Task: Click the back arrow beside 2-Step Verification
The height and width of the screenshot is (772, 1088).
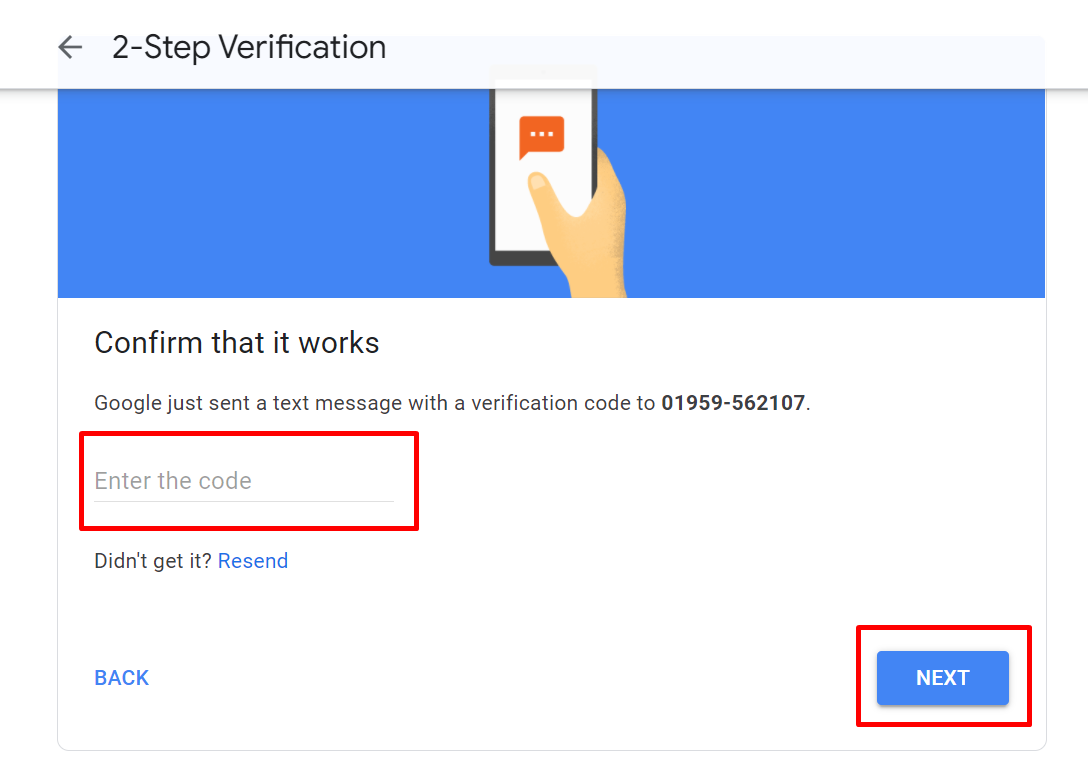Action: (70, 47)
